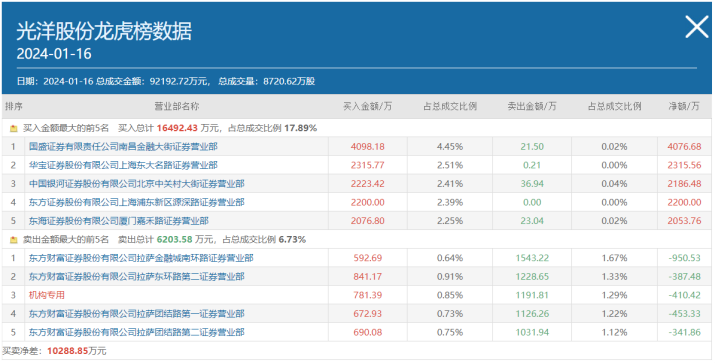Select net amount 2186.48
715x363 pixels.
pyautogui.click(x=684, y=184)
